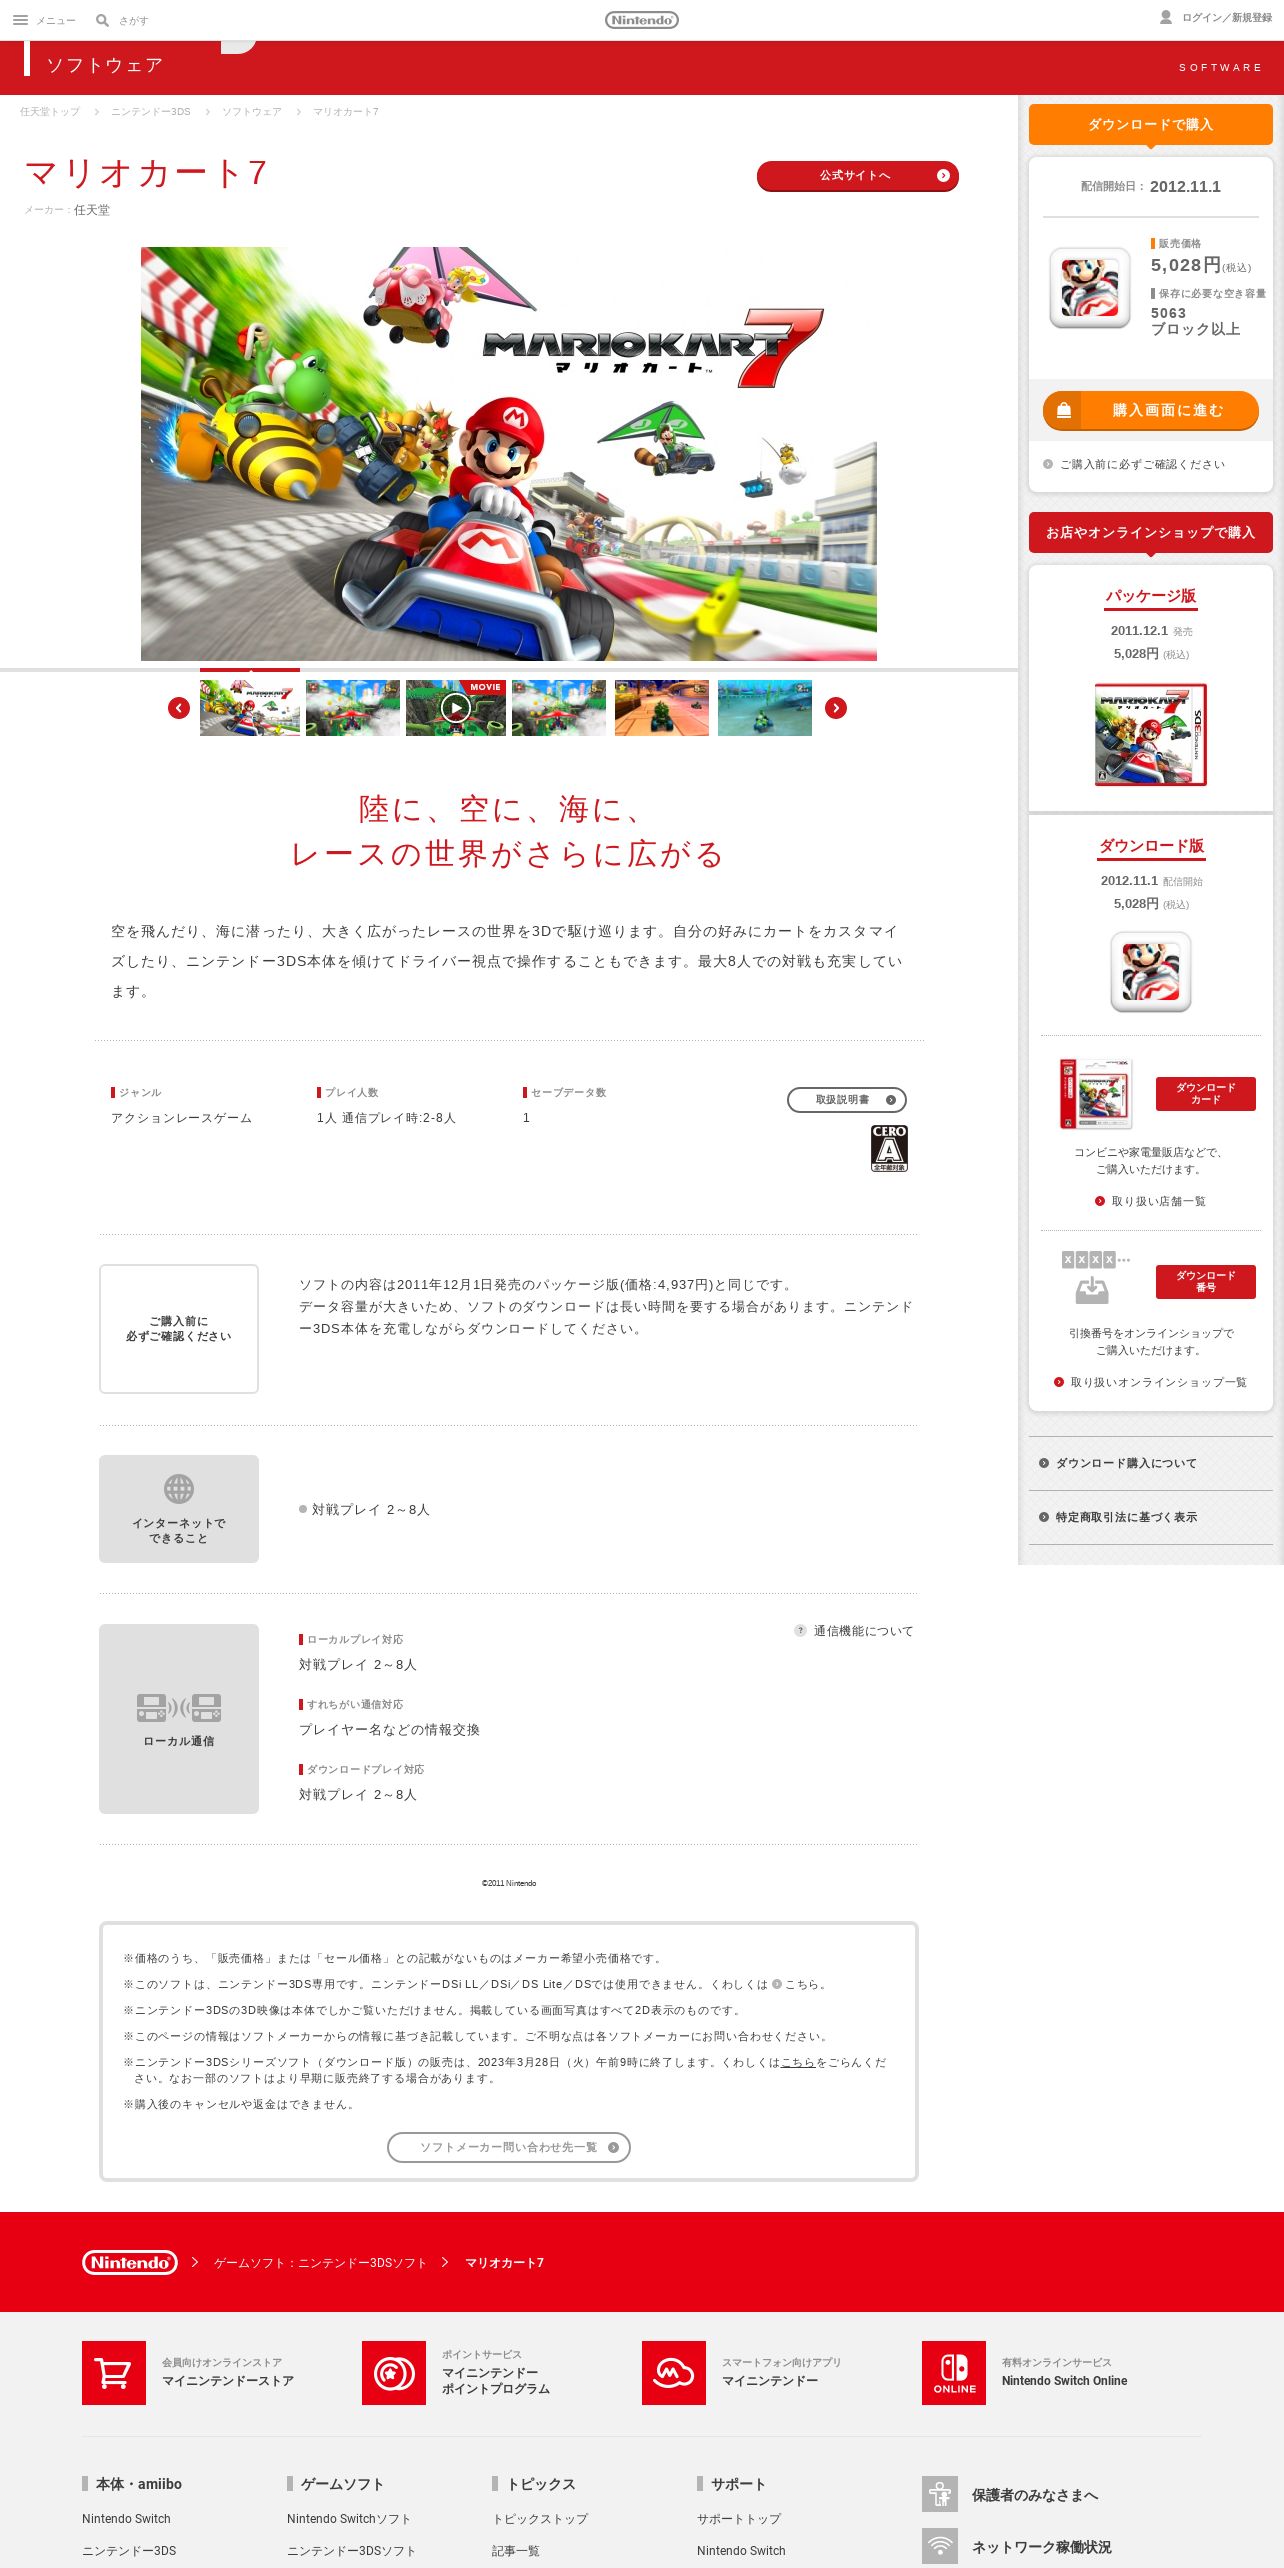The image size is (1284, 2568).
Task: Click the こちら link about 3DS compatibility
Action: click(x=802, y=1984)
